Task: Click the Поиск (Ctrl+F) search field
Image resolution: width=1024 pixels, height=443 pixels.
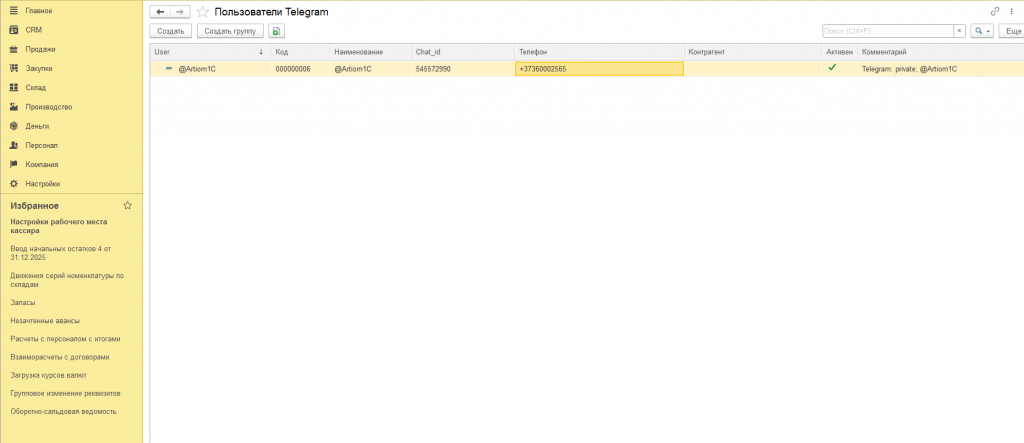Action: coord(888,31)
